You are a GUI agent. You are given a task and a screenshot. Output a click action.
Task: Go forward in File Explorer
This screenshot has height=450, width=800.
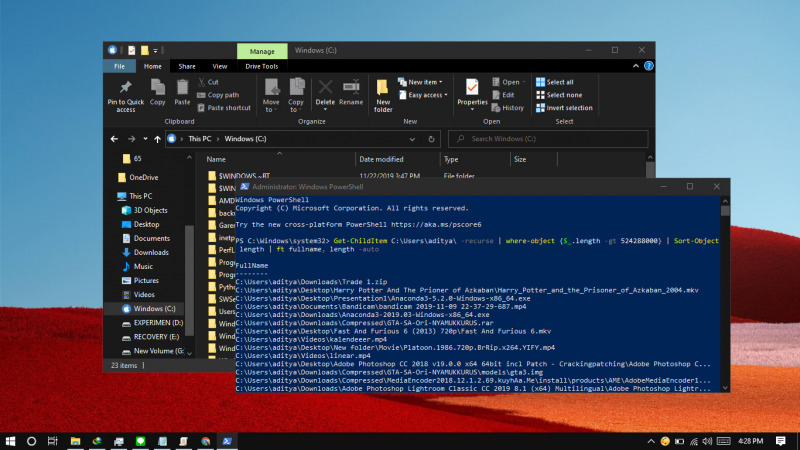[x=132, y=139]
